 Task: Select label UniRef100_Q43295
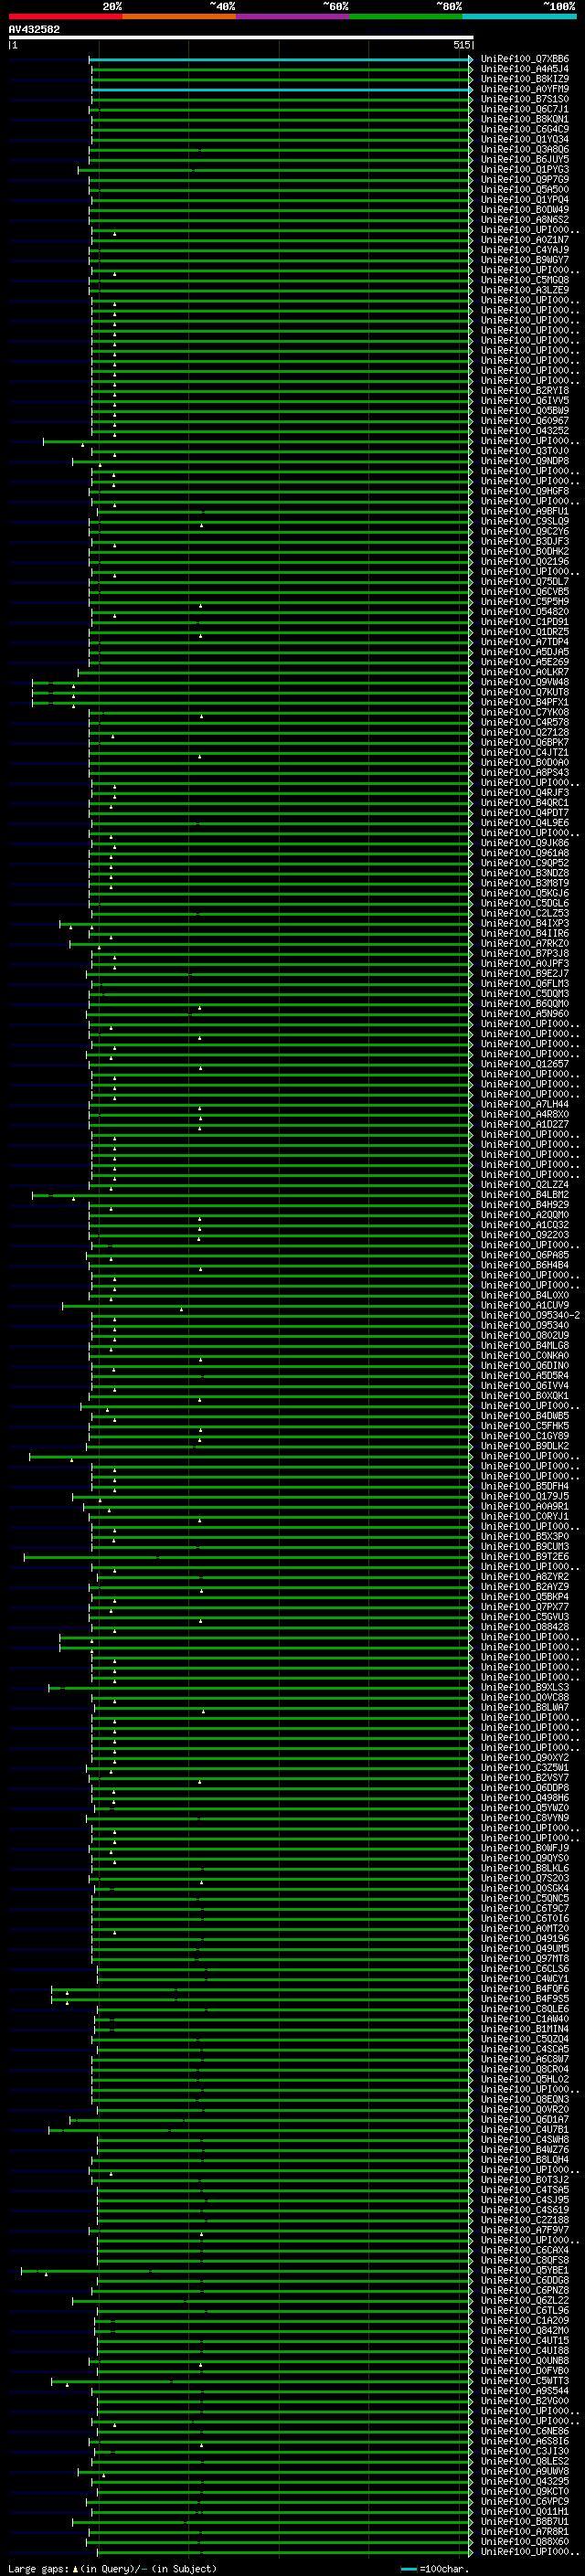(525, 2481)
